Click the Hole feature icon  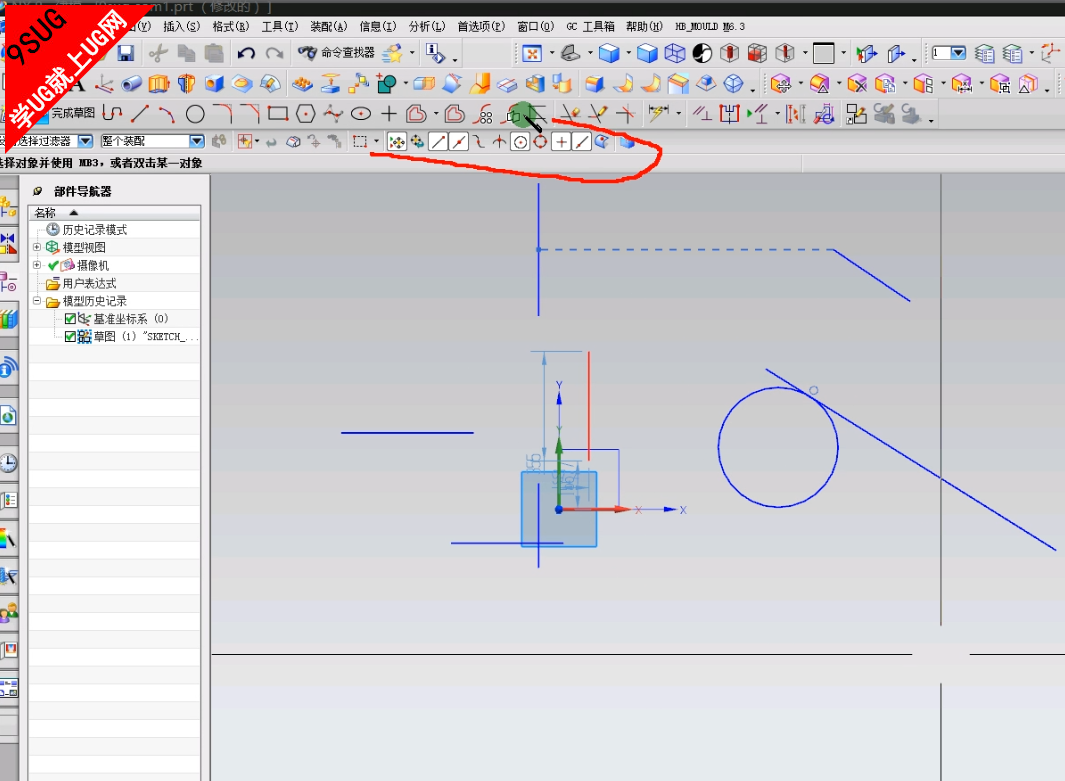pos(215,84)
